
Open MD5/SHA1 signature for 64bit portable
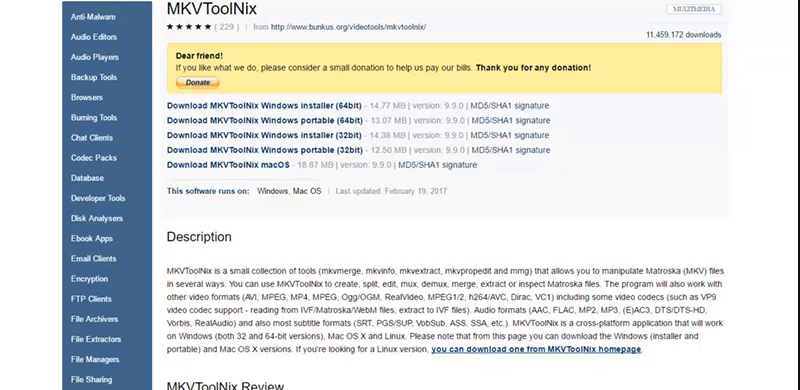(511, 120)
